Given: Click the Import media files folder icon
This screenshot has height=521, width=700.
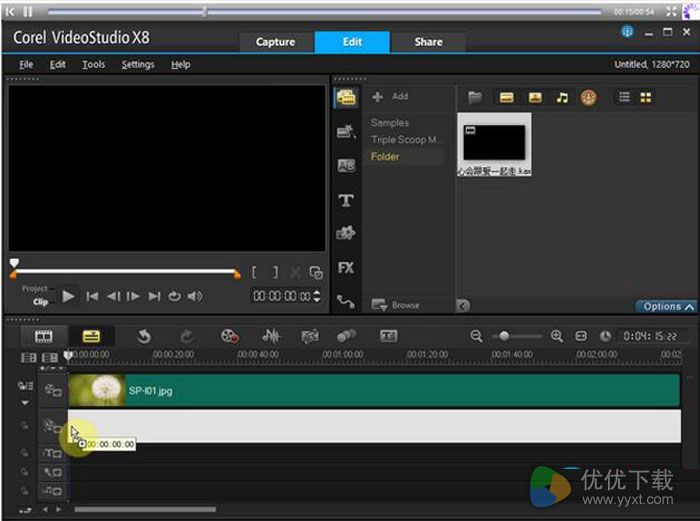Looking at the screenshot, I should coord(475,97).
